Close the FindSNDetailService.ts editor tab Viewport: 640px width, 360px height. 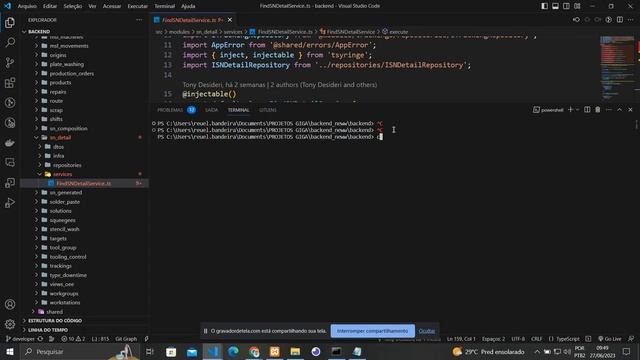tap(230, 20)
